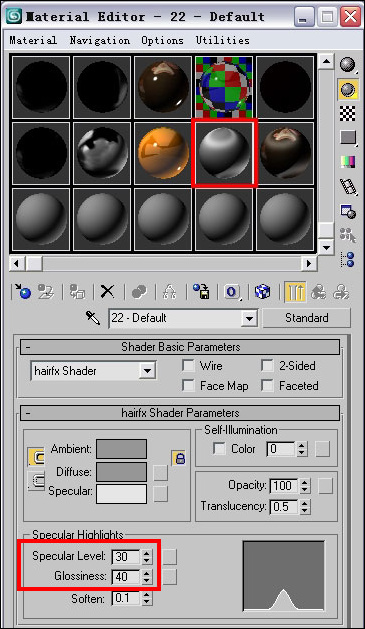
Task: Click the Reset Map/Mtl X icon
Action: pos(107,292)
